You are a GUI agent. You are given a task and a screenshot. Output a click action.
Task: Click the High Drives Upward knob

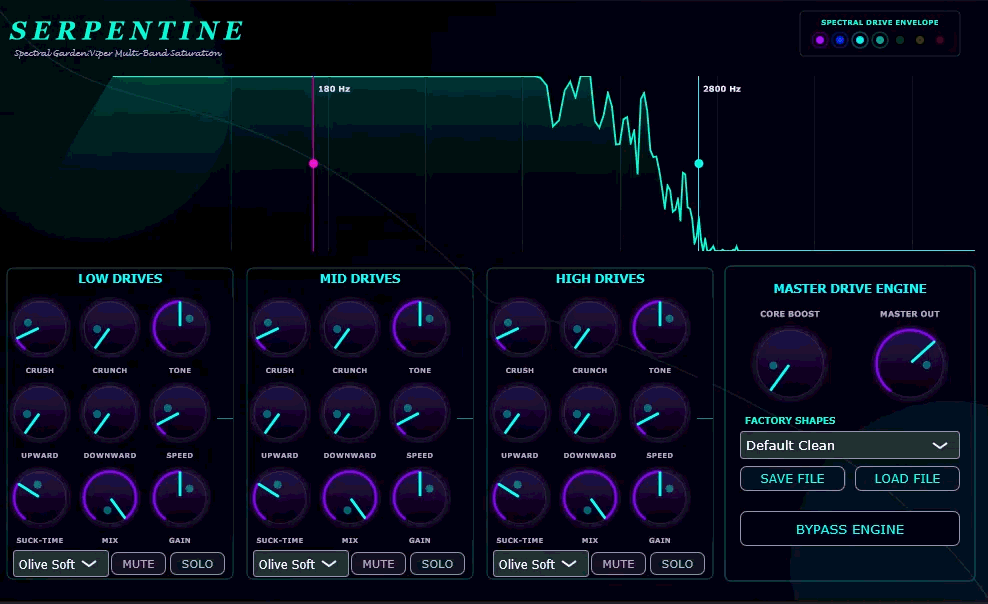click(x=520, y=413)
